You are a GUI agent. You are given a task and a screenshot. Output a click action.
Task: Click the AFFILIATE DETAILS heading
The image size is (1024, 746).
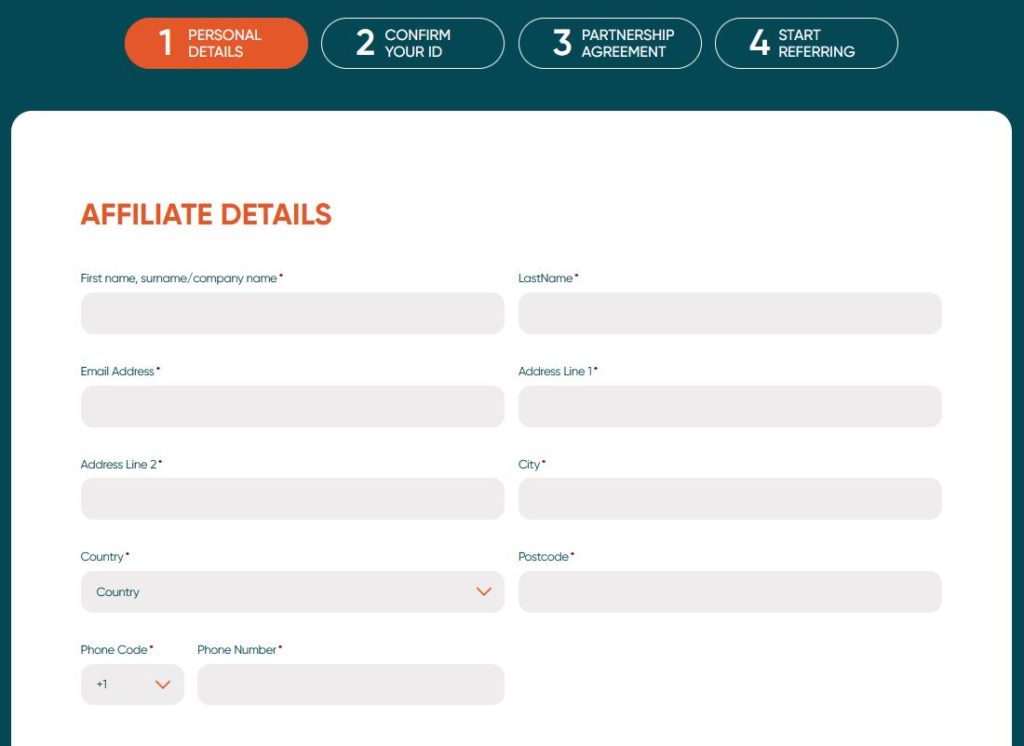pos(206,214)
